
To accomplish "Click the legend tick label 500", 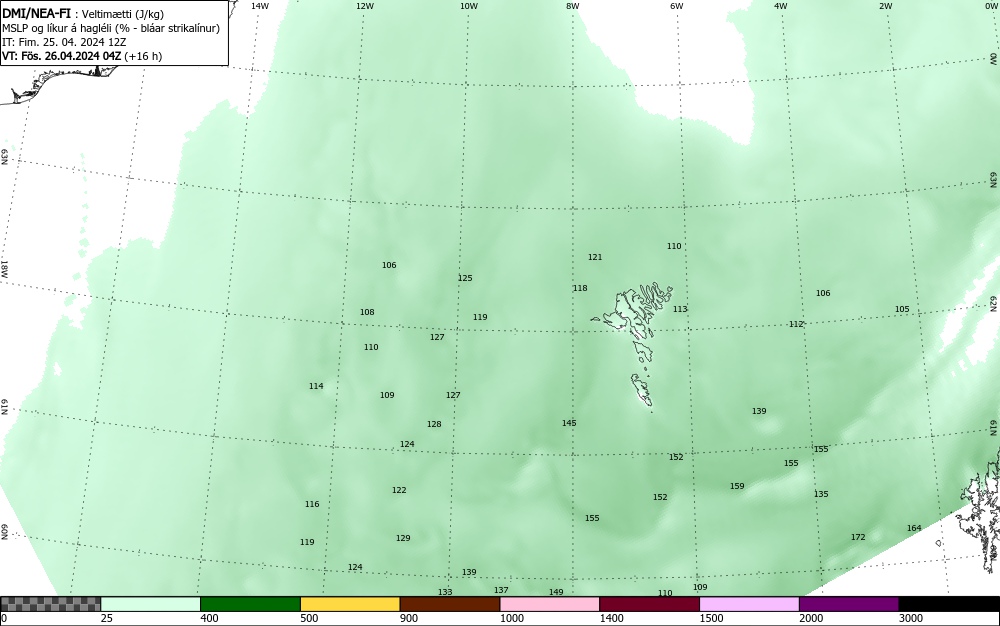I will [309, 618].
